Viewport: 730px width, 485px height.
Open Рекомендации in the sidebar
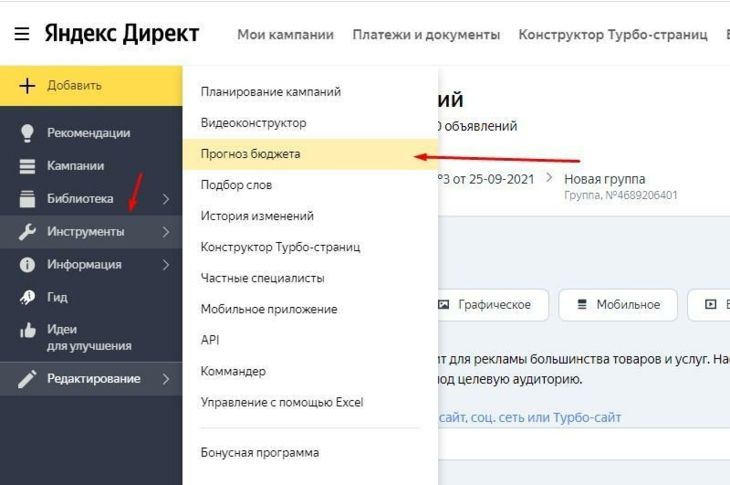(91, 133)
